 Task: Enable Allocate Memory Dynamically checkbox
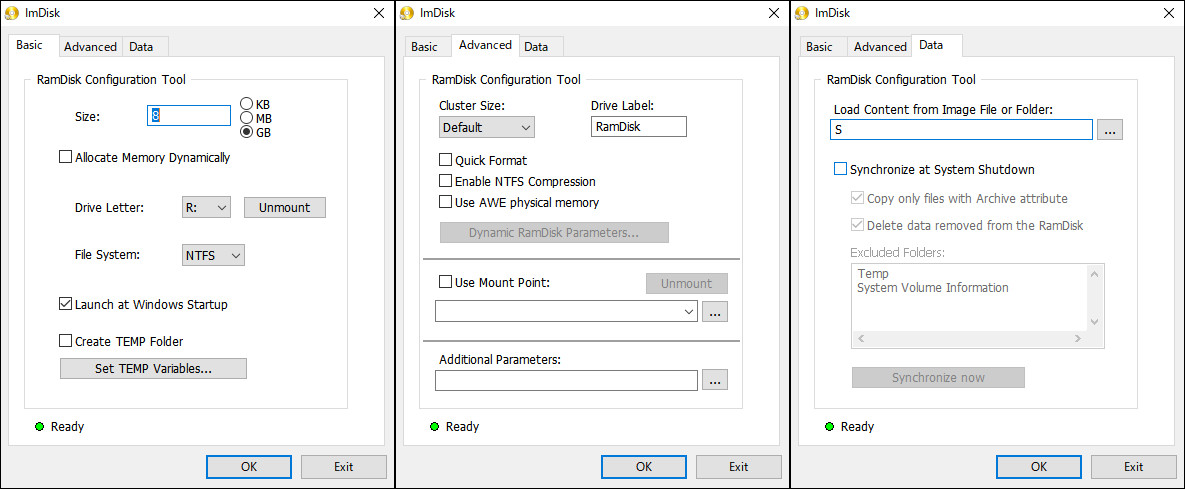[x=67, y=157]
